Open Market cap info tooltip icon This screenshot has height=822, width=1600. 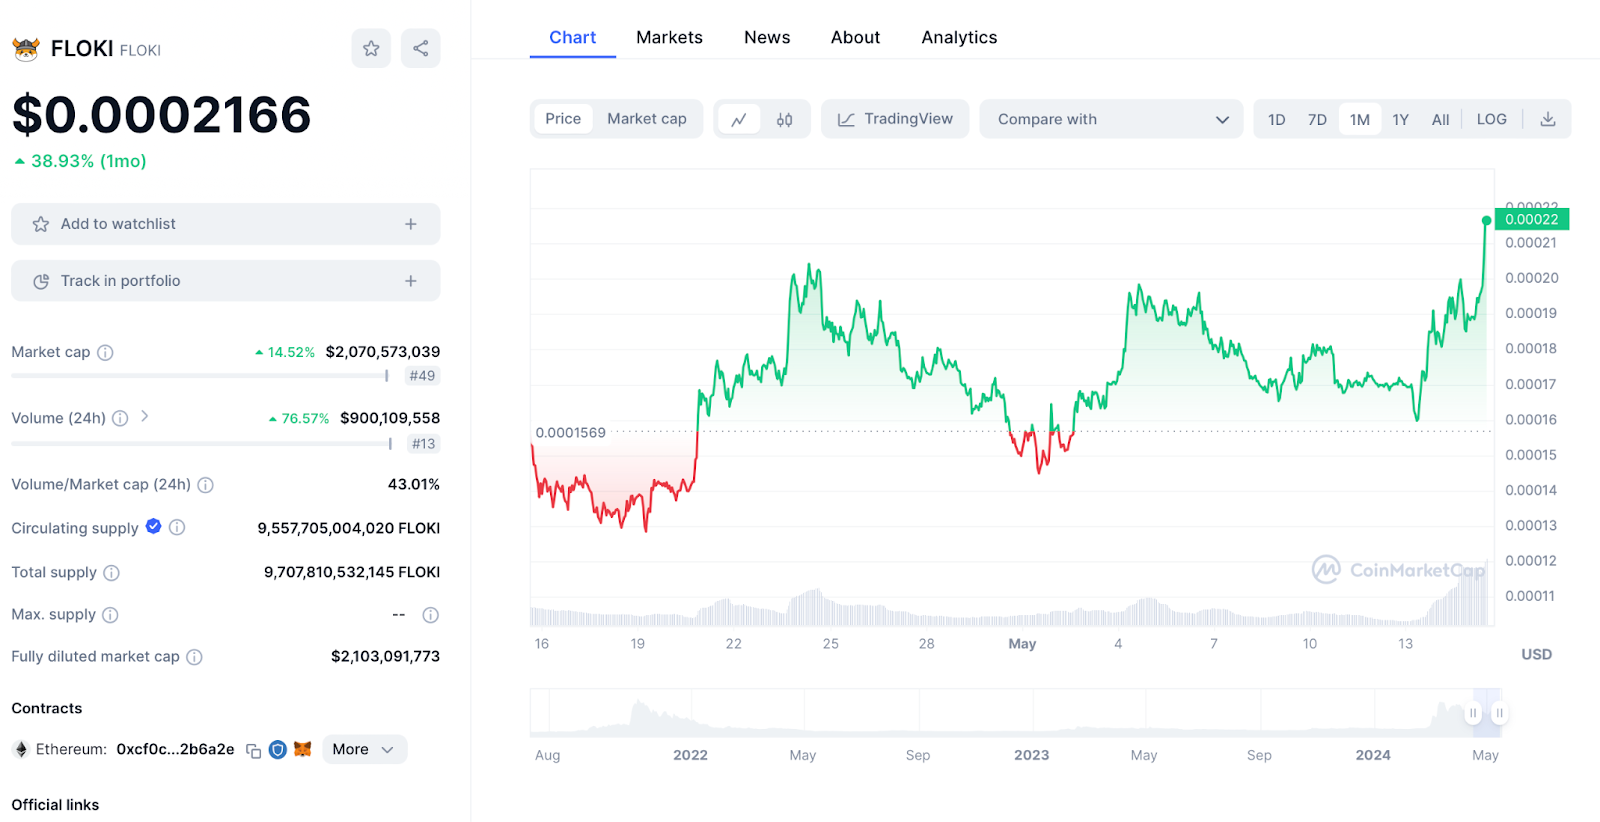point(105,352)
